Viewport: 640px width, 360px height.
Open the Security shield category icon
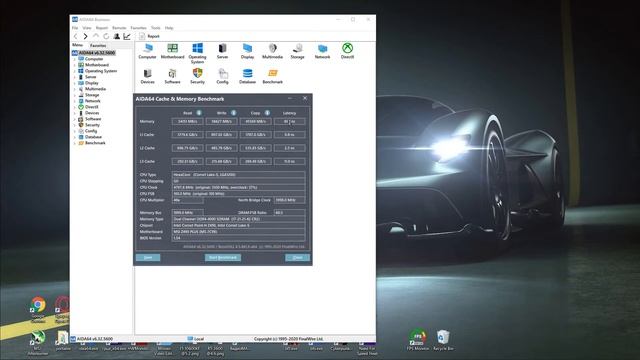pos(197,76)
